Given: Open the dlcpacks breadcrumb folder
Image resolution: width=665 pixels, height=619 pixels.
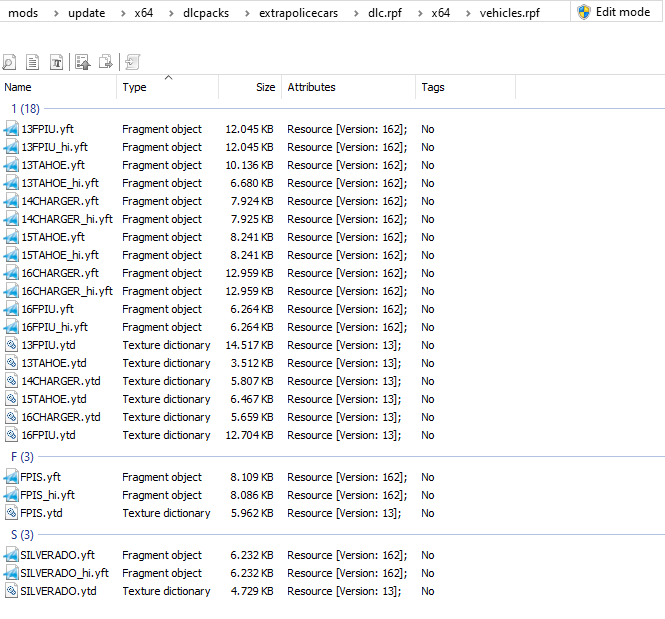Looking at the screenshot, I should (x=206, y=13).
